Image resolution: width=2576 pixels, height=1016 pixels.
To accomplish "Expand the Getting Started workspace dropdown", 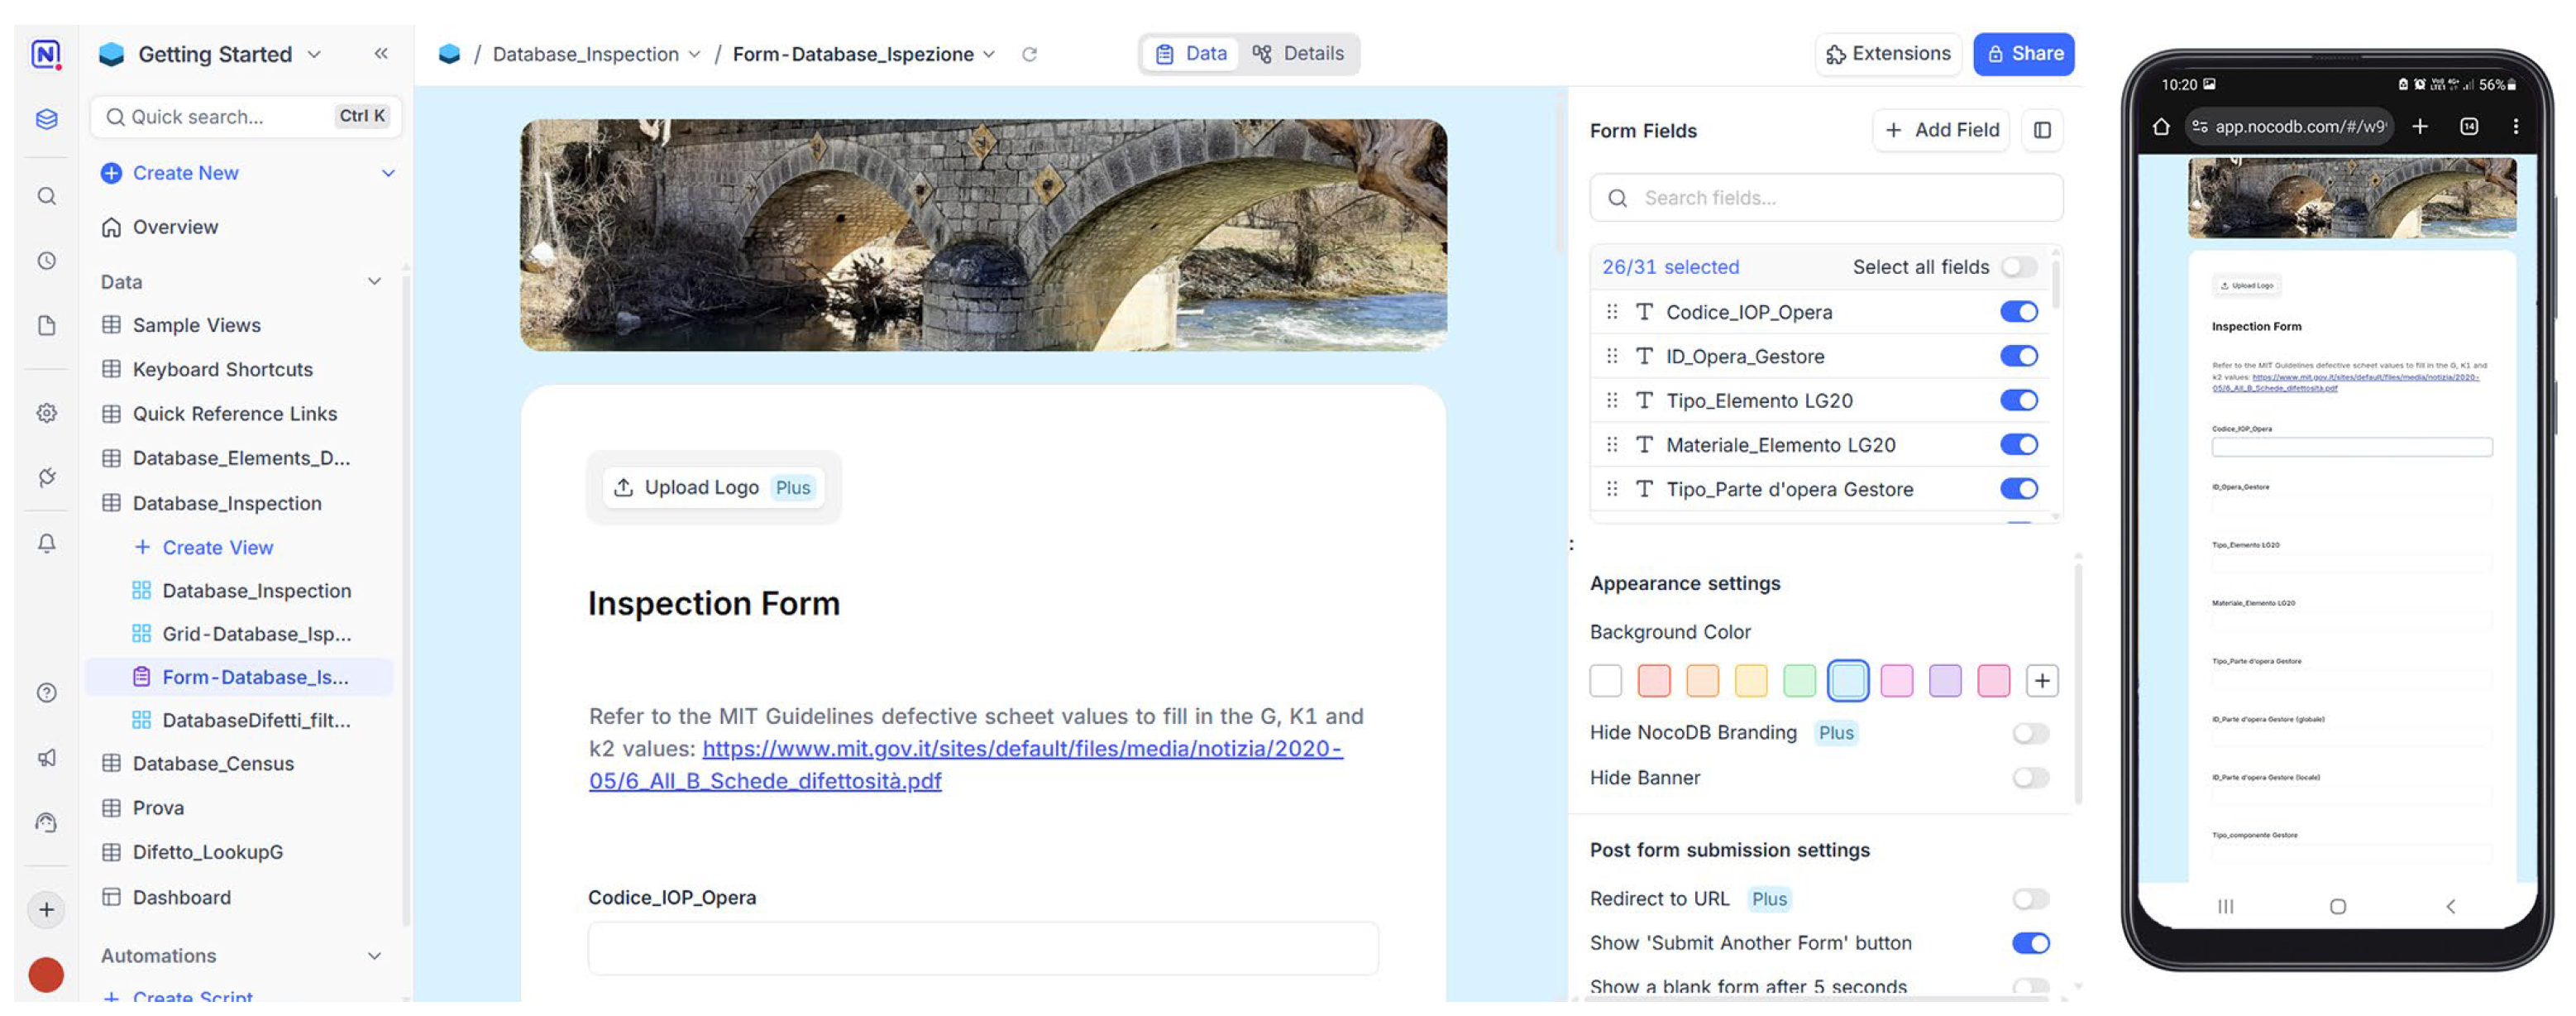I will [315, 54].
